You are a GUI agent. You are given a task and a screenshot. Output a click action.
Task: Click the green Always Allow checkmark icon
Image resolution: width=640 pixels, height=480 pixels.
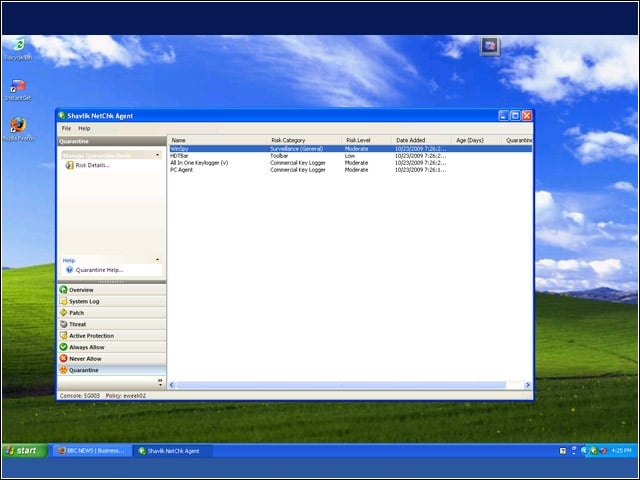63,347
